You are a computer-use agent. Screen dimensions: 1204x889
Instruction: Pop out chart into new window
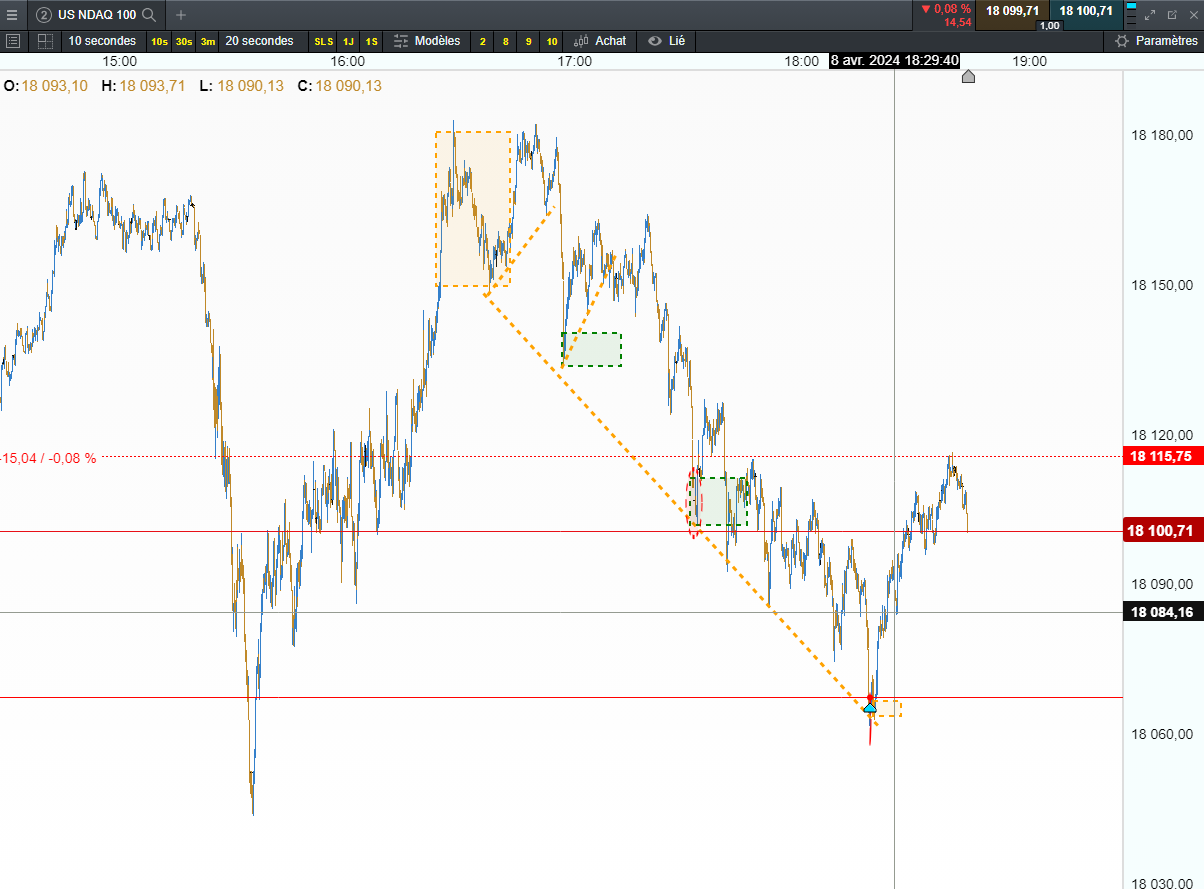click(1172, 14)
